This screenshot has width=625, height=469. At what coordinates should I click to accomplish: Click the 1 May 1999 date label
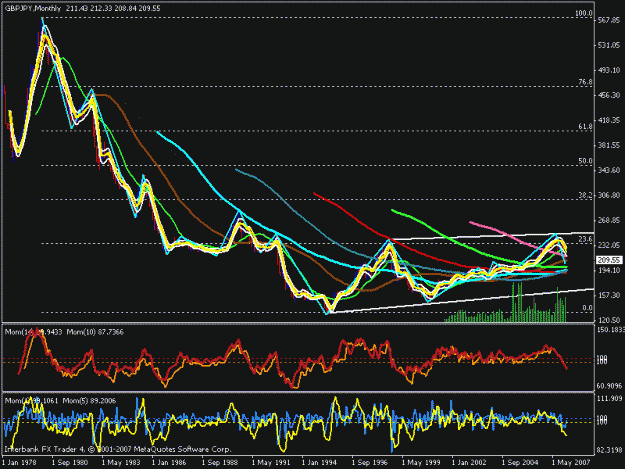(420, 463)
